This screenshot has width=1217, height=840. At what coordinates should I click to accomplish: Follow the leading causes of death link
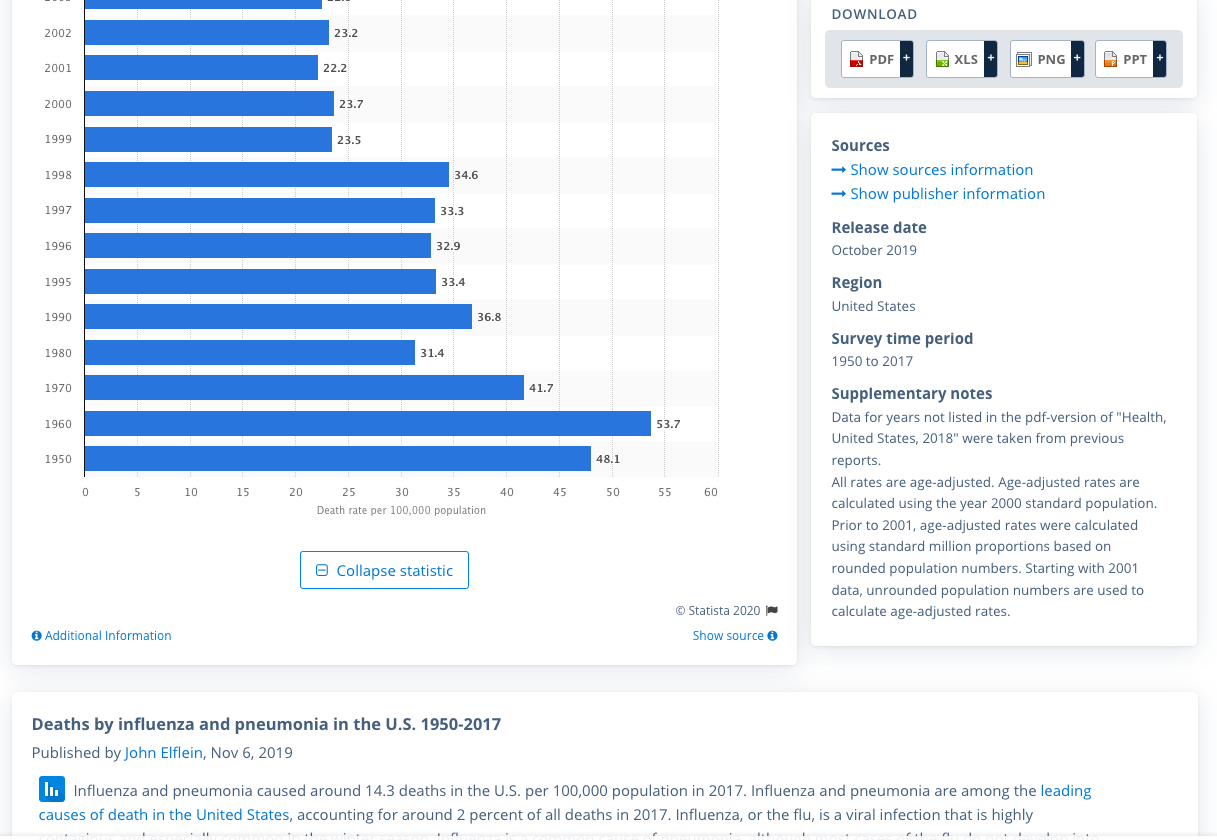[1065, 791]
